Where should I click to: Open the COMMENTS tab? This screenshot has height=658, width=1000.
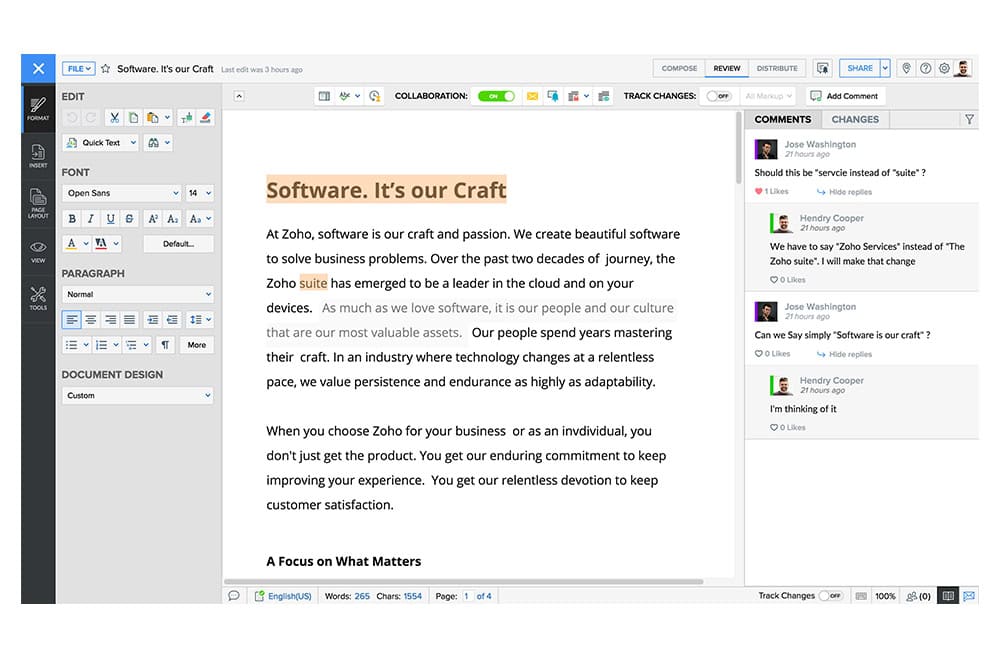tap(783, 119)
